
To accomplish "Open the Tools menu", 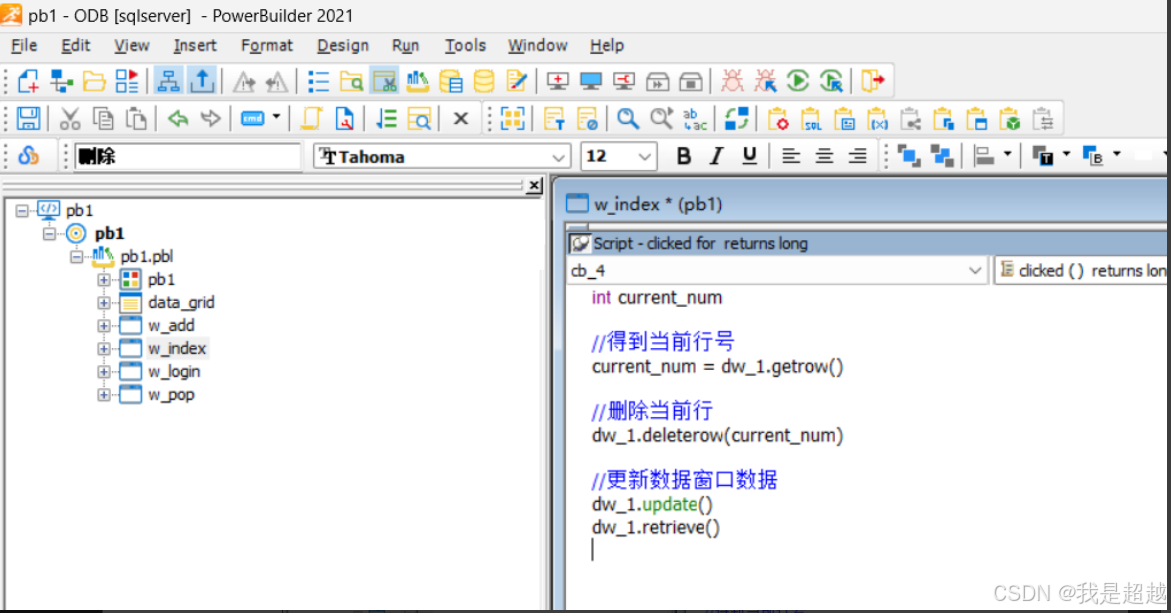I will pyautogui.click(x=465, y=45).
